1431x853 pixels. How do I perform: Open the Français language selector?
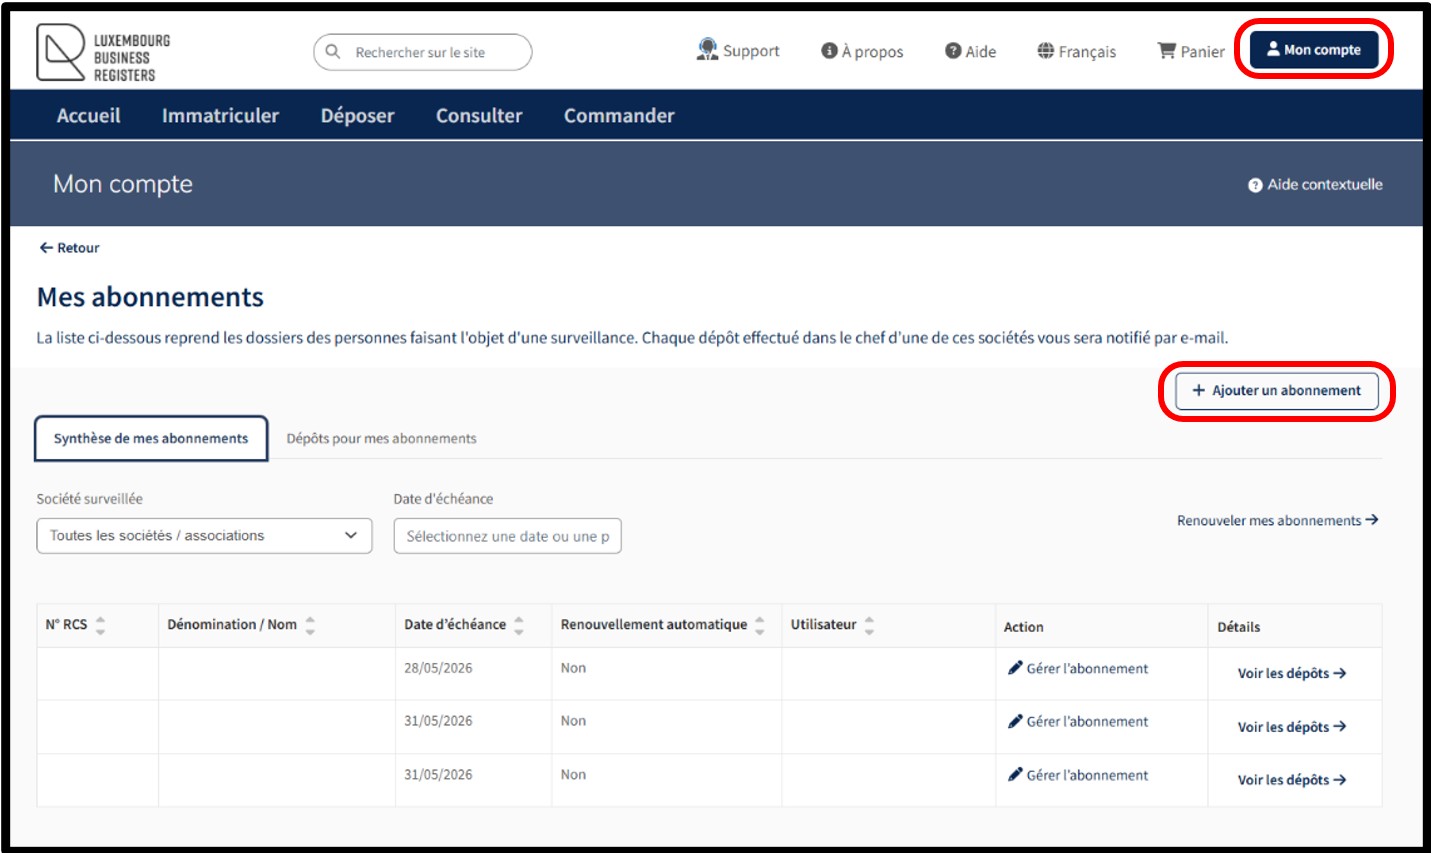(x=1076, y=51)
